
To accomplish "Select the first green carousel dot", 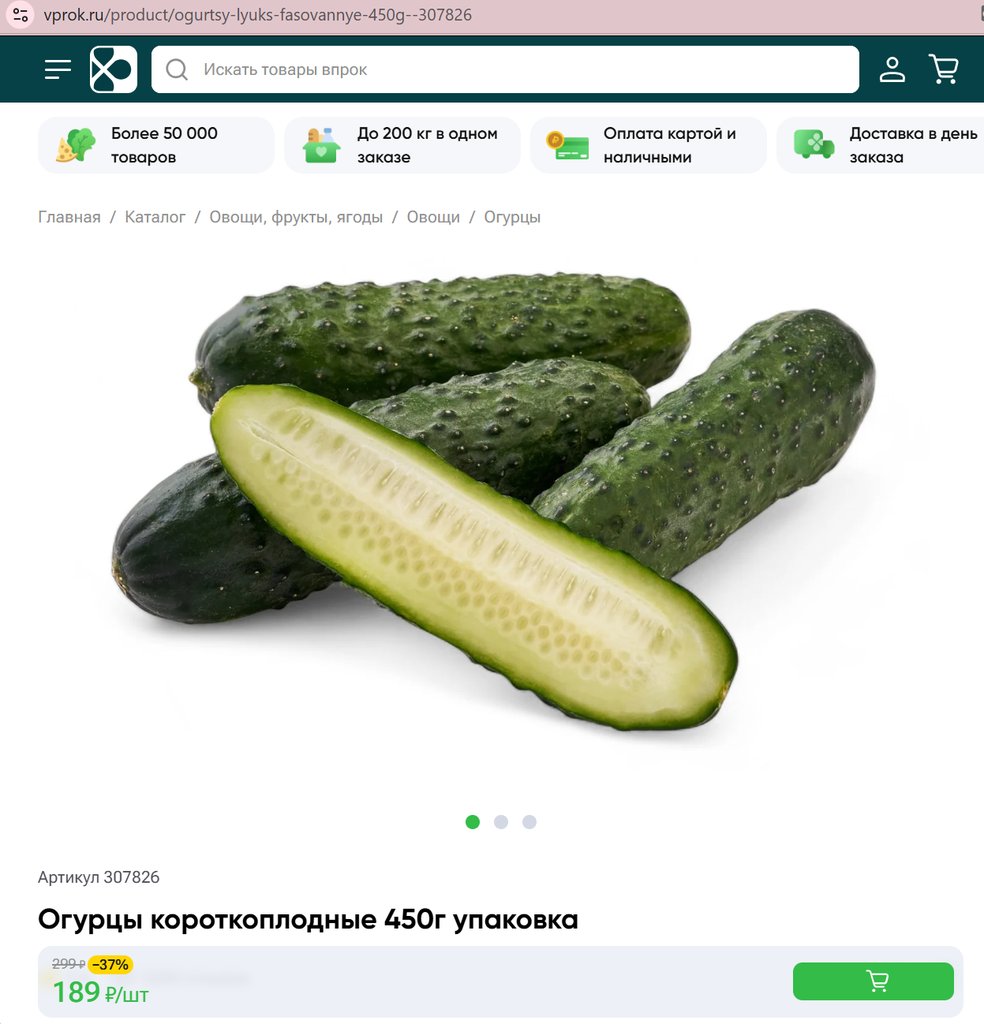I will pyautogui.click(x=473, y=822).
